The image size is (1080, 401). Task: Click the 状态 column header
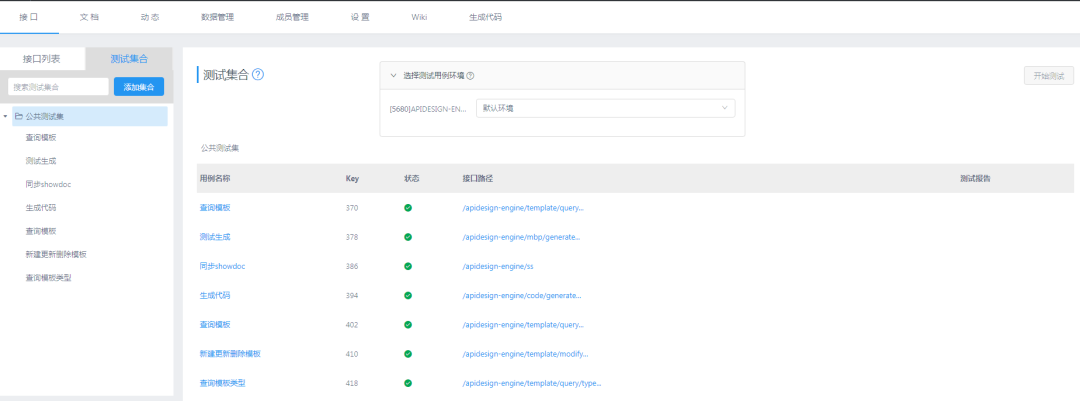point(412,178)
